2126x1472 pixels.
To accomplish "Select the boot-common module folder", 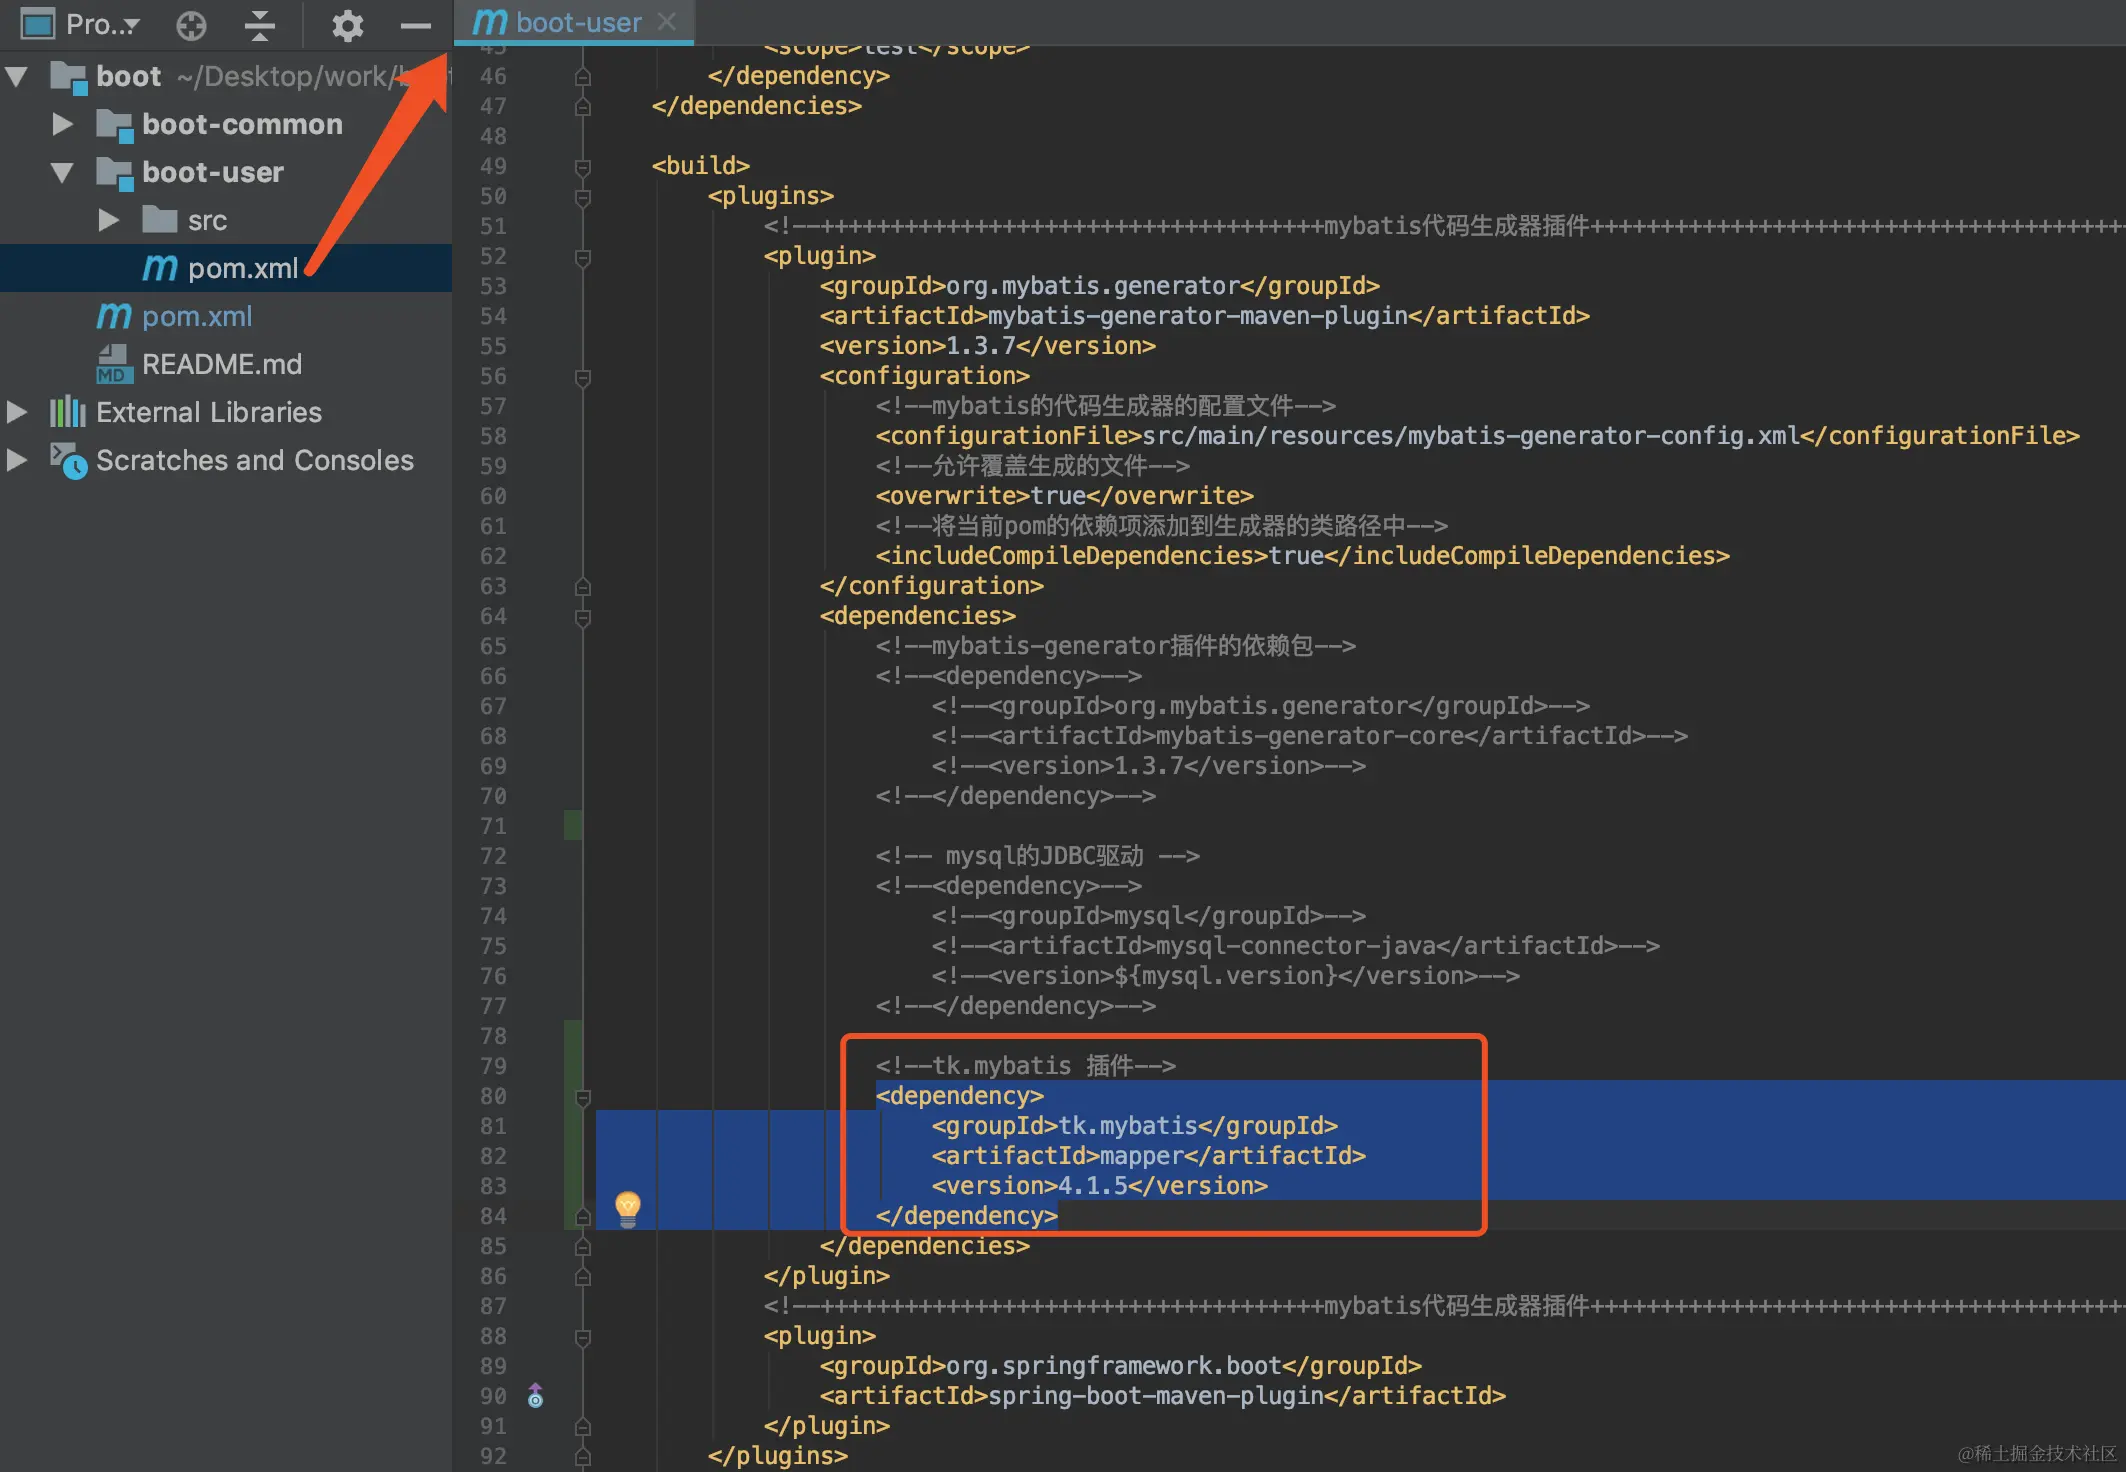I will 242,124.
